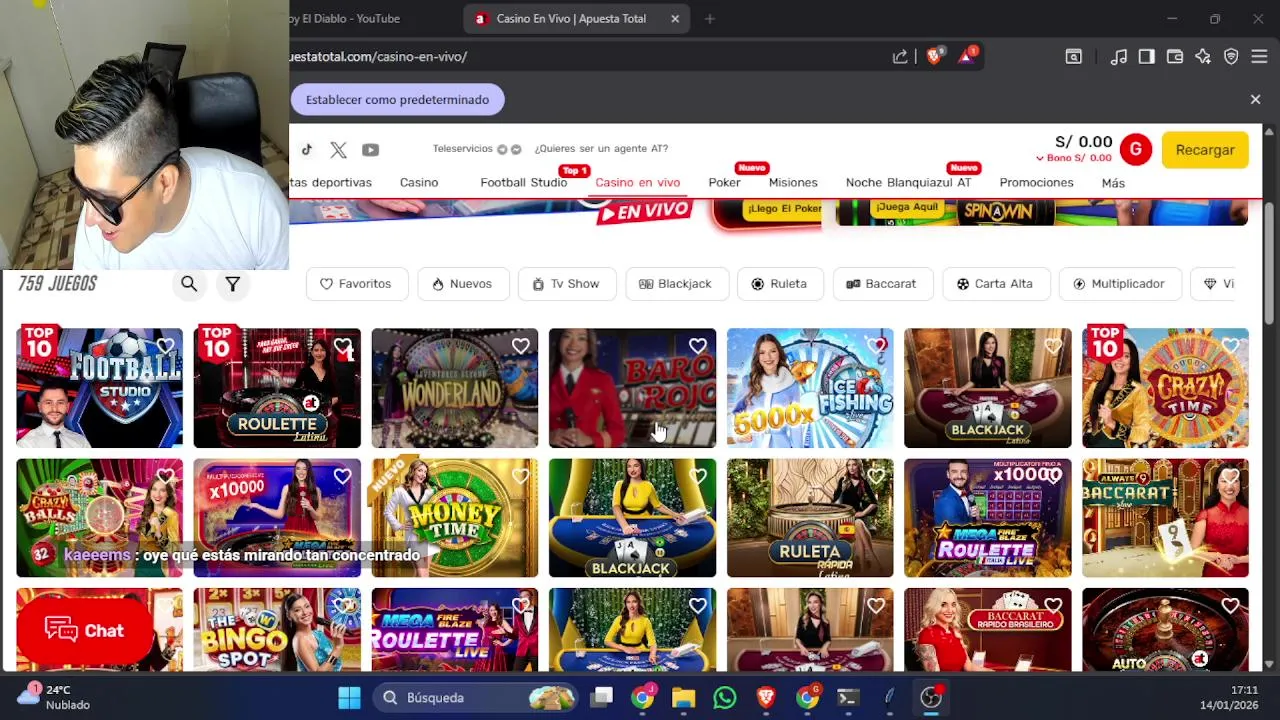This screenshot has height=720, width=1280.
Task: Open the Task View taskbar icon
Action: (602, 698)
